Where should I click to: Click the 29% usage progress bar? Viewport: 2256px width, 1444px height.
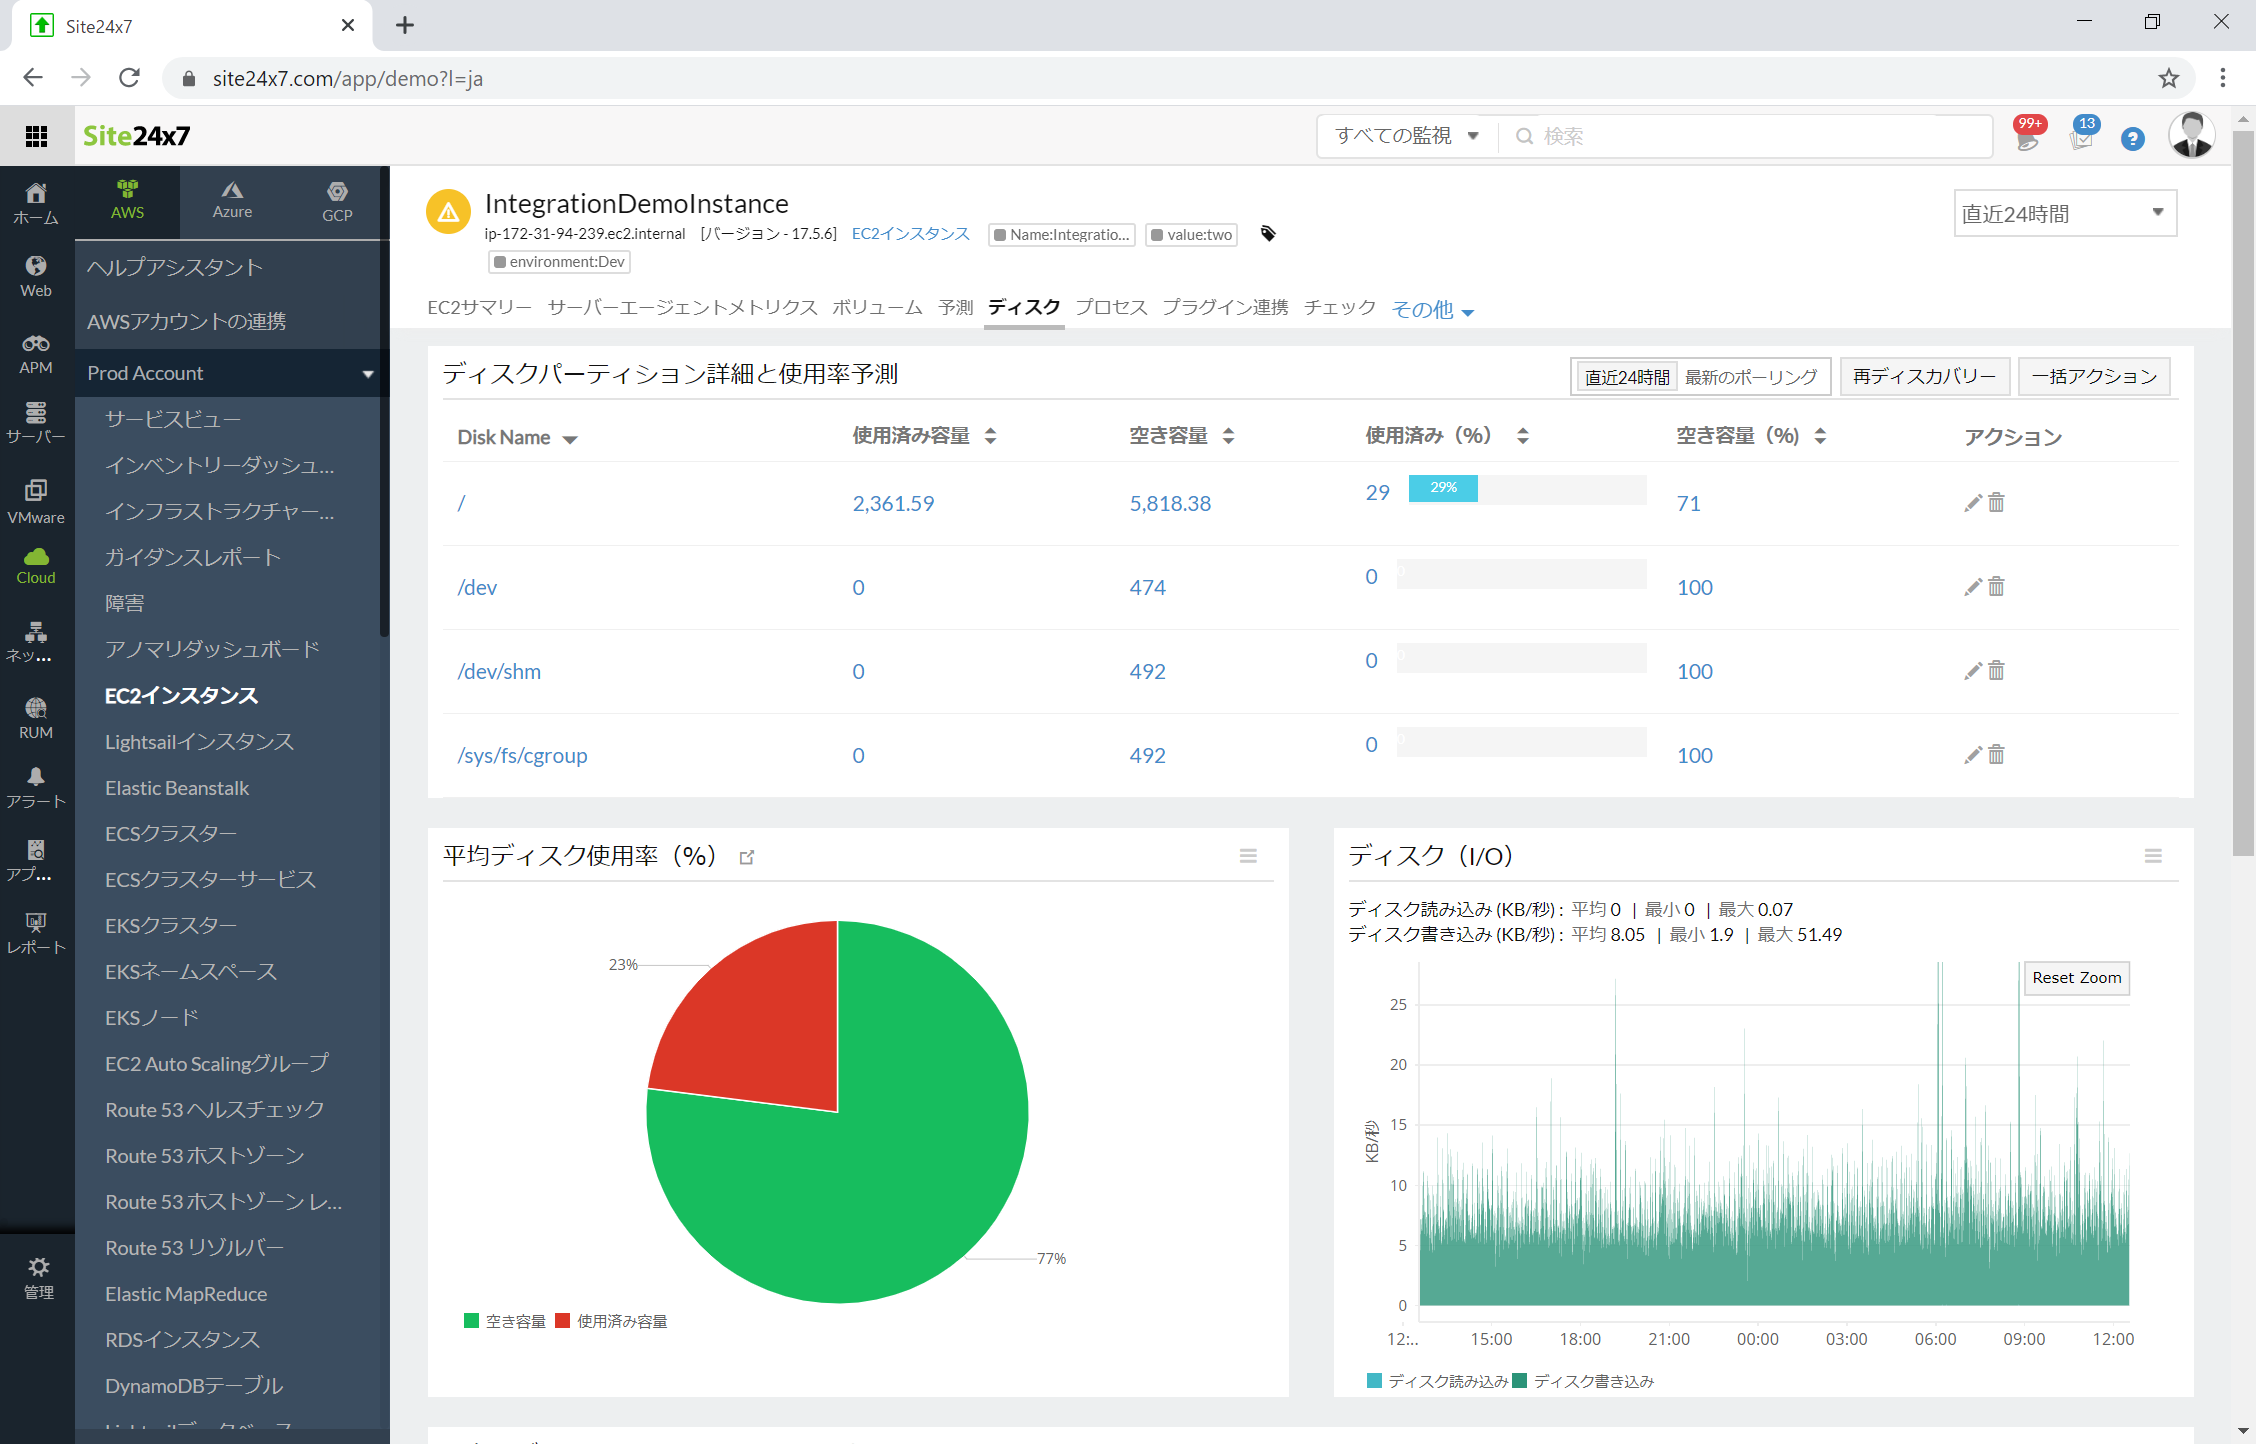click(x=1443, y=488)
